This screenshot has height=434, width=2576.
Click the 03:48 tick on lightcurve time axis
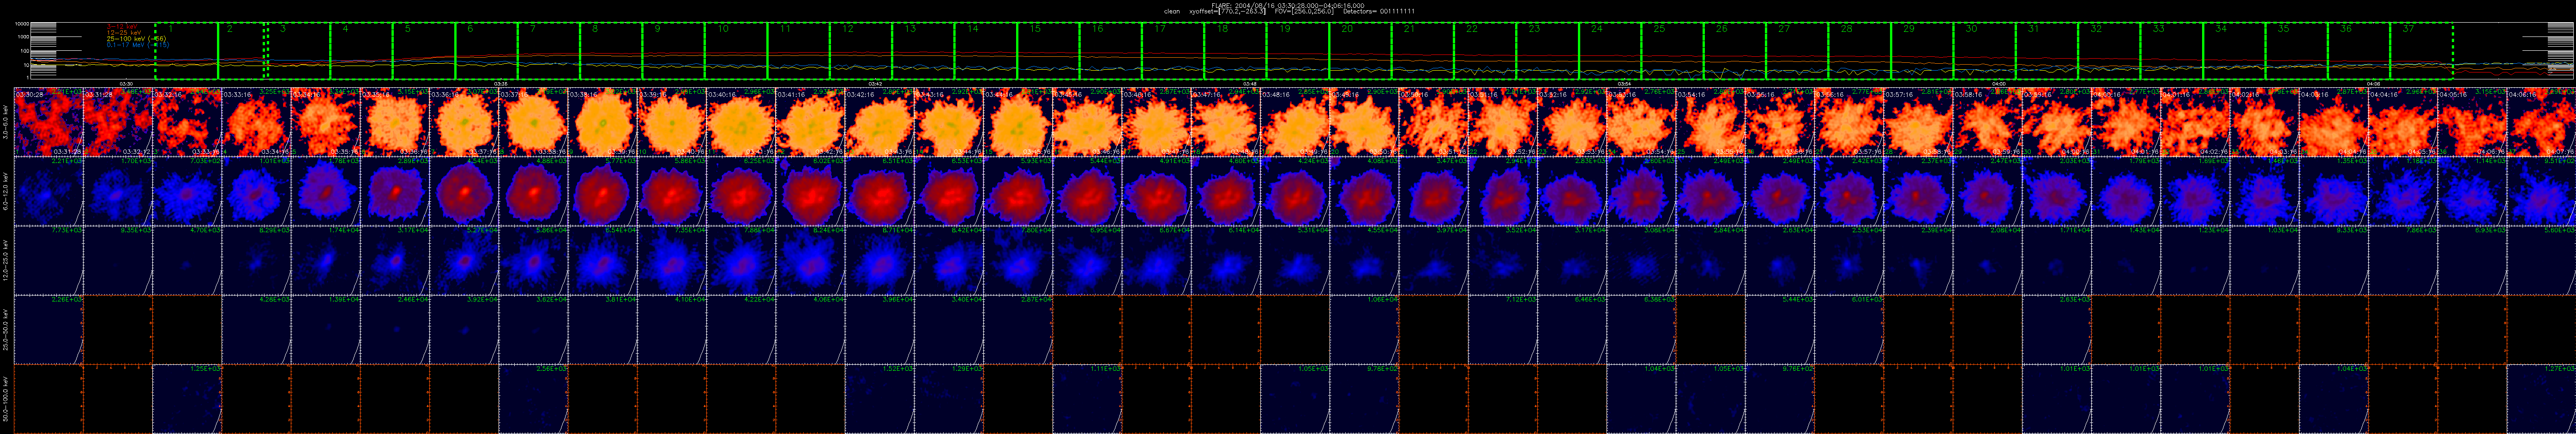(1250, 83)
